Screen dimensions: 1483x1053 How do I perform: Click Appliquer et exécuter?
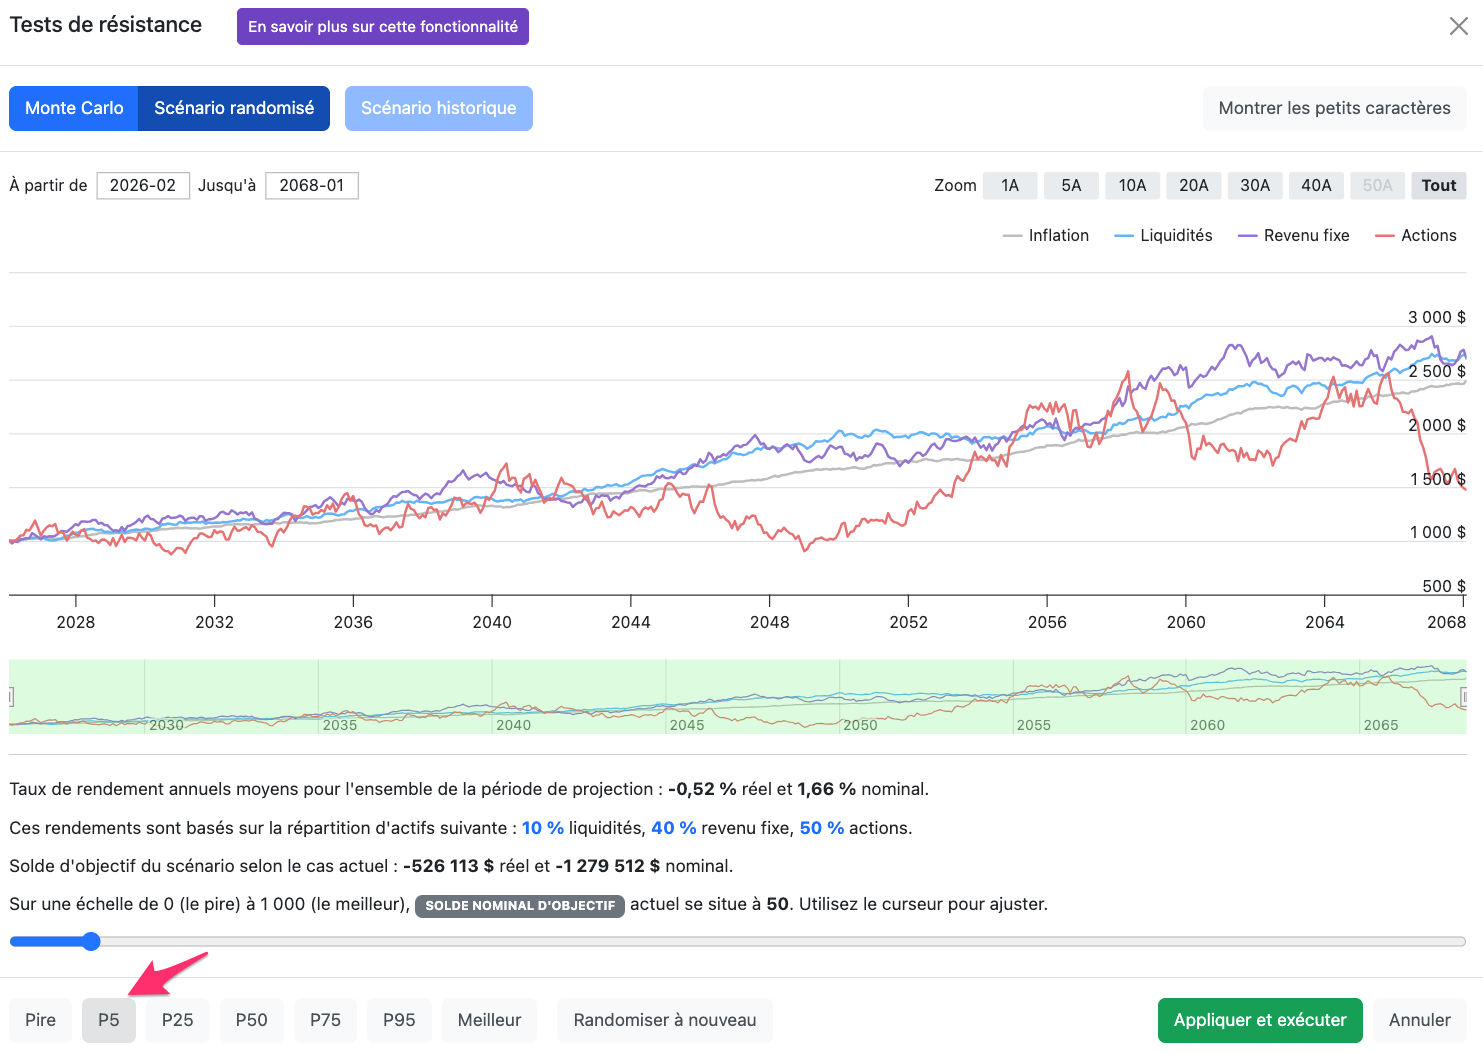1260,1020
